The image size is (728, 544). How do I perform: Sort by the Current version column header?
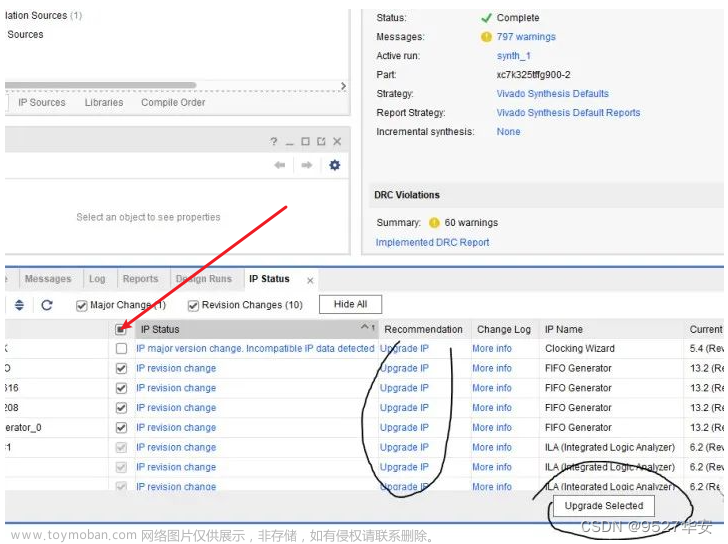coord(705,329)
